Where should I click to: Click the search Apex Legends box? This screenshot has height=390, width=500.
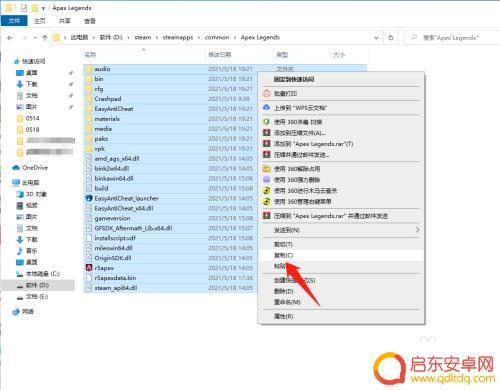pos(453,38)
